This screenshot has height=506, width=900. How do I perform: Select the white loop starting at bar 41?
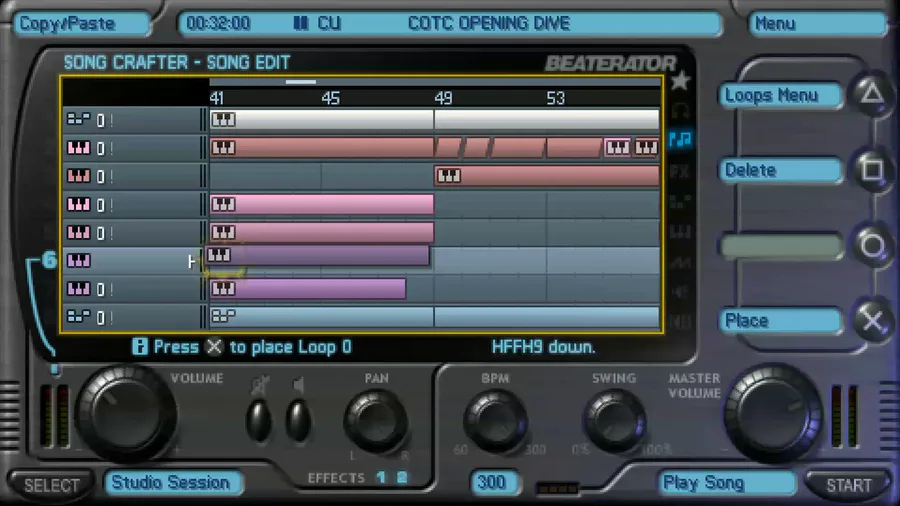pos(321,119)
